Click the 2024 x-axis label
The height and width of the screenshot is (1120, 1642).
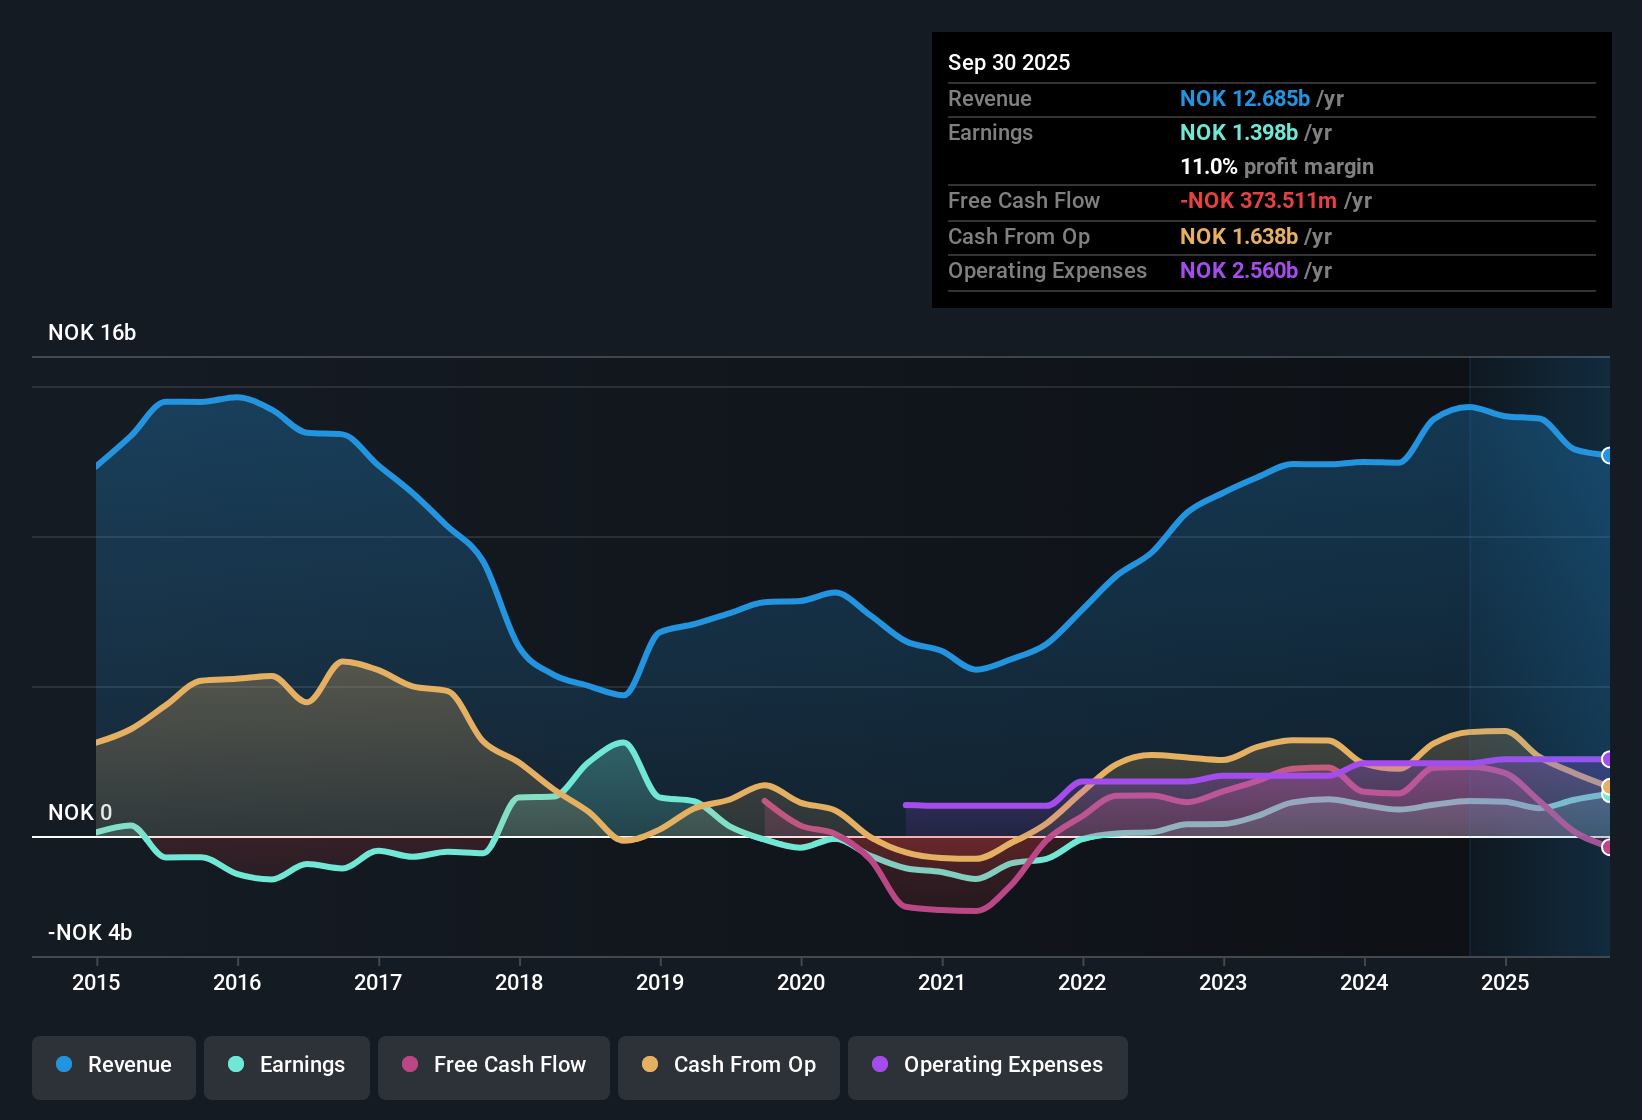pyautogui.click(x=1364, y=982)
